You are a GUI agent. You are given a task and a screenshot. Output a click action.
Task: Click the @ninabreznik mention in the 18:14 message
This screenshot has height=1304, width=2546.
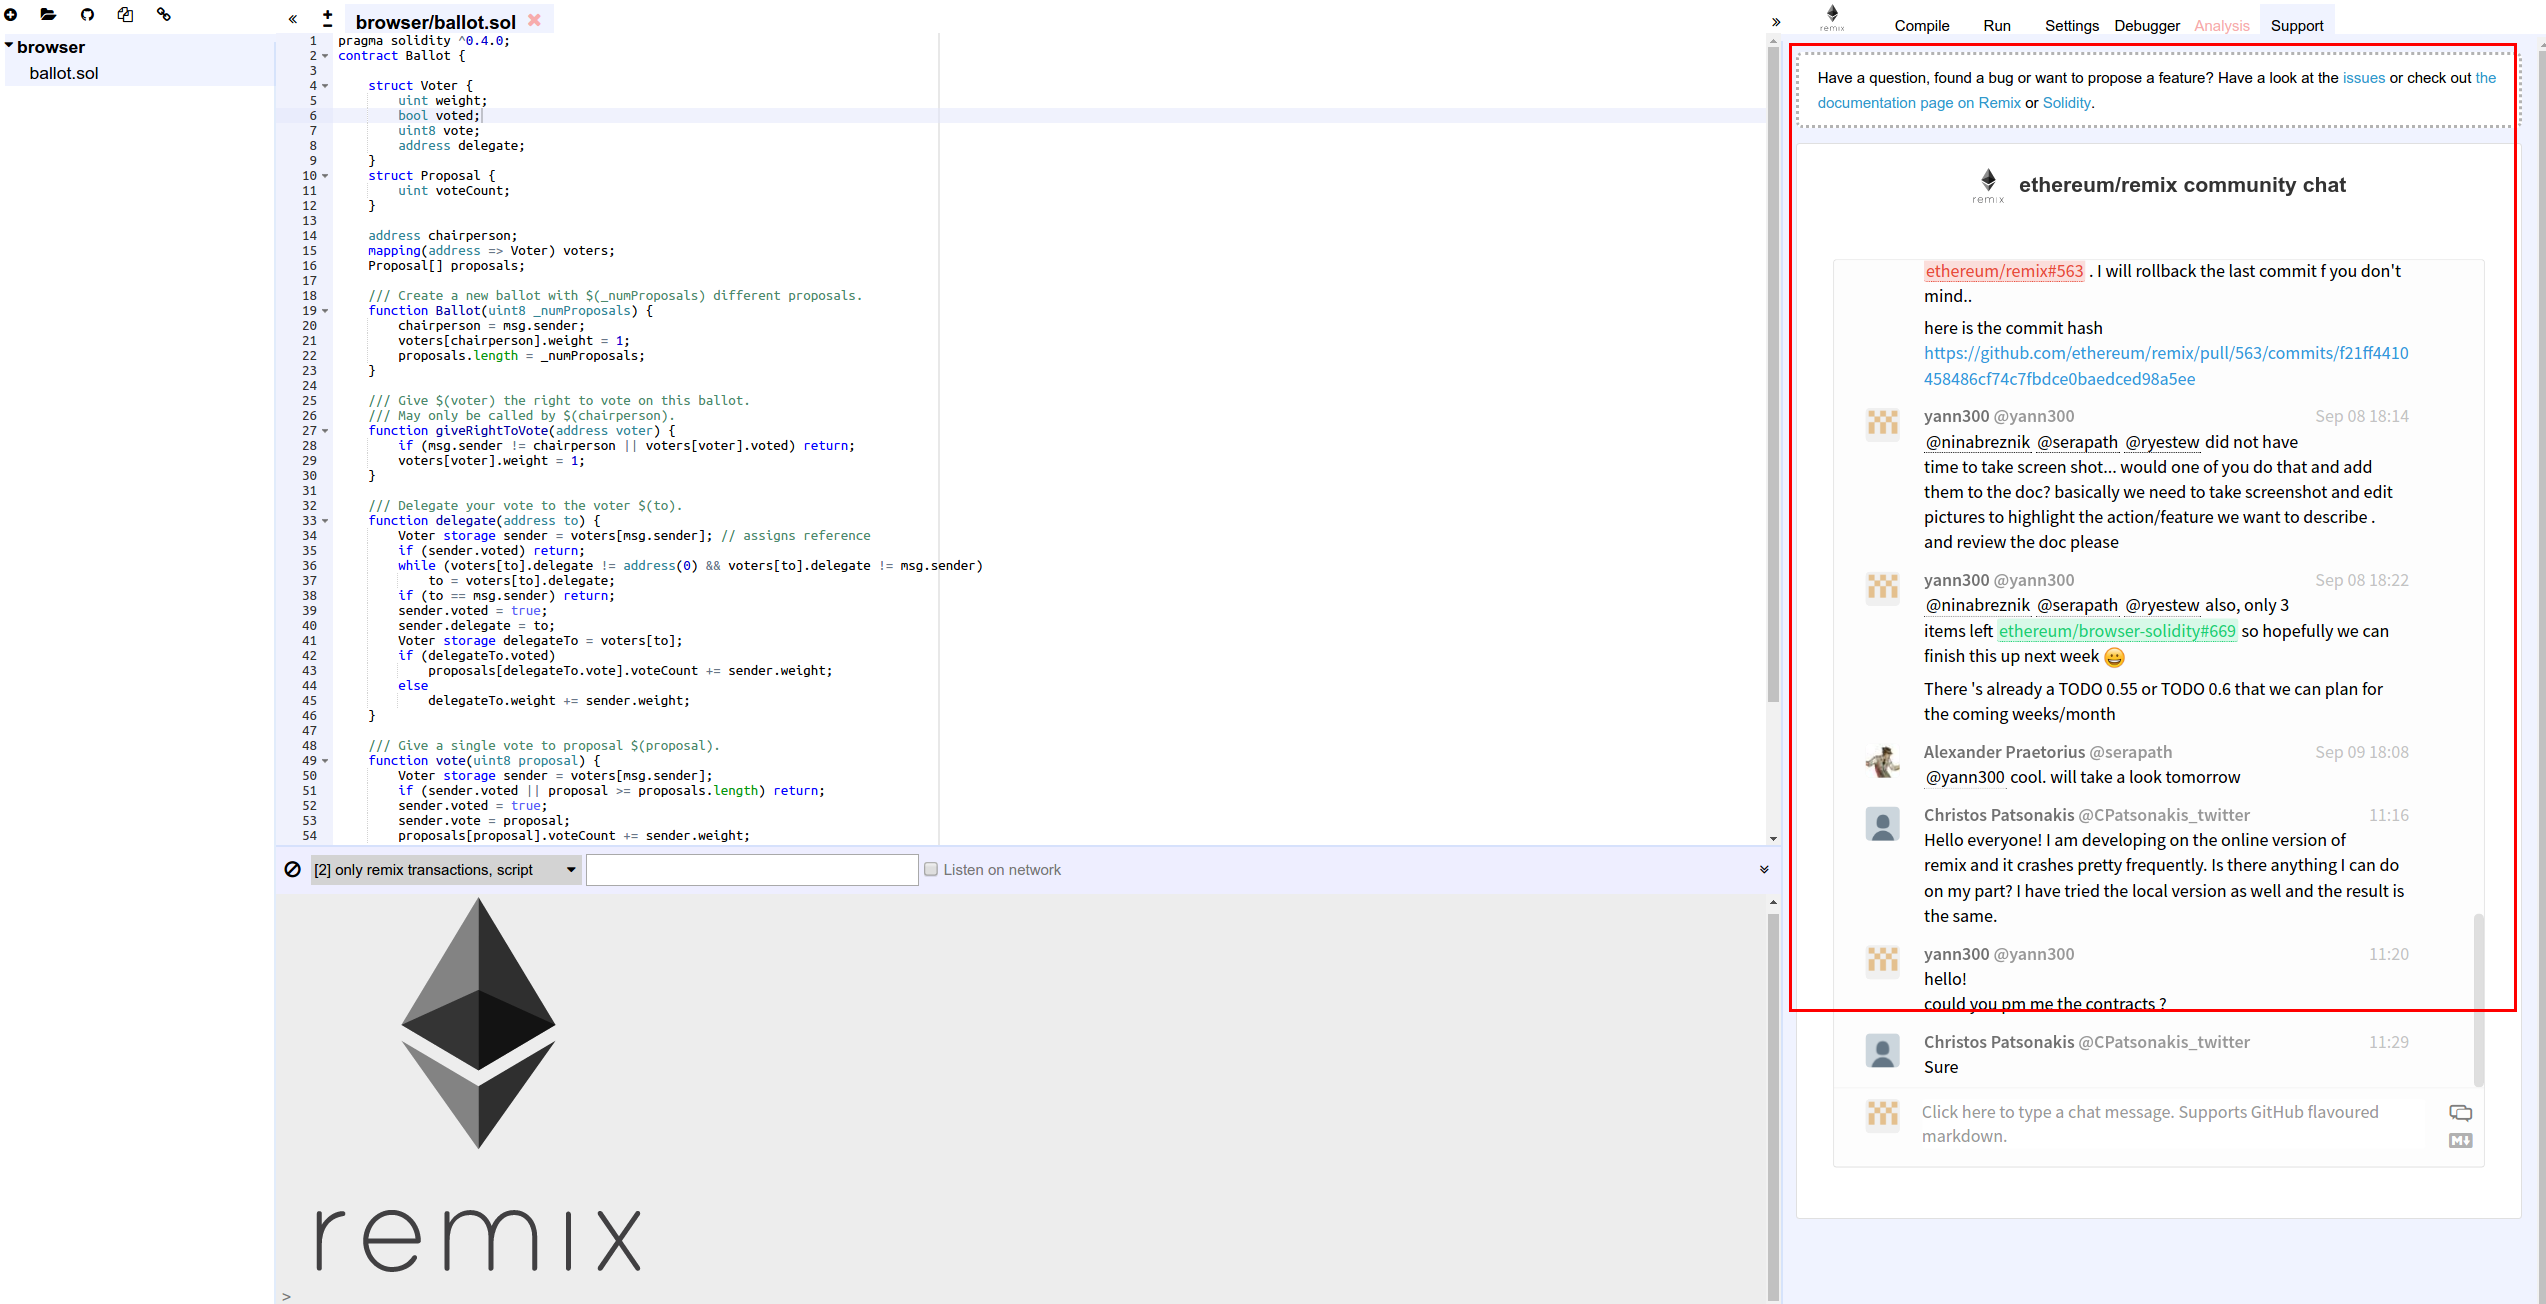(1978, 442)
